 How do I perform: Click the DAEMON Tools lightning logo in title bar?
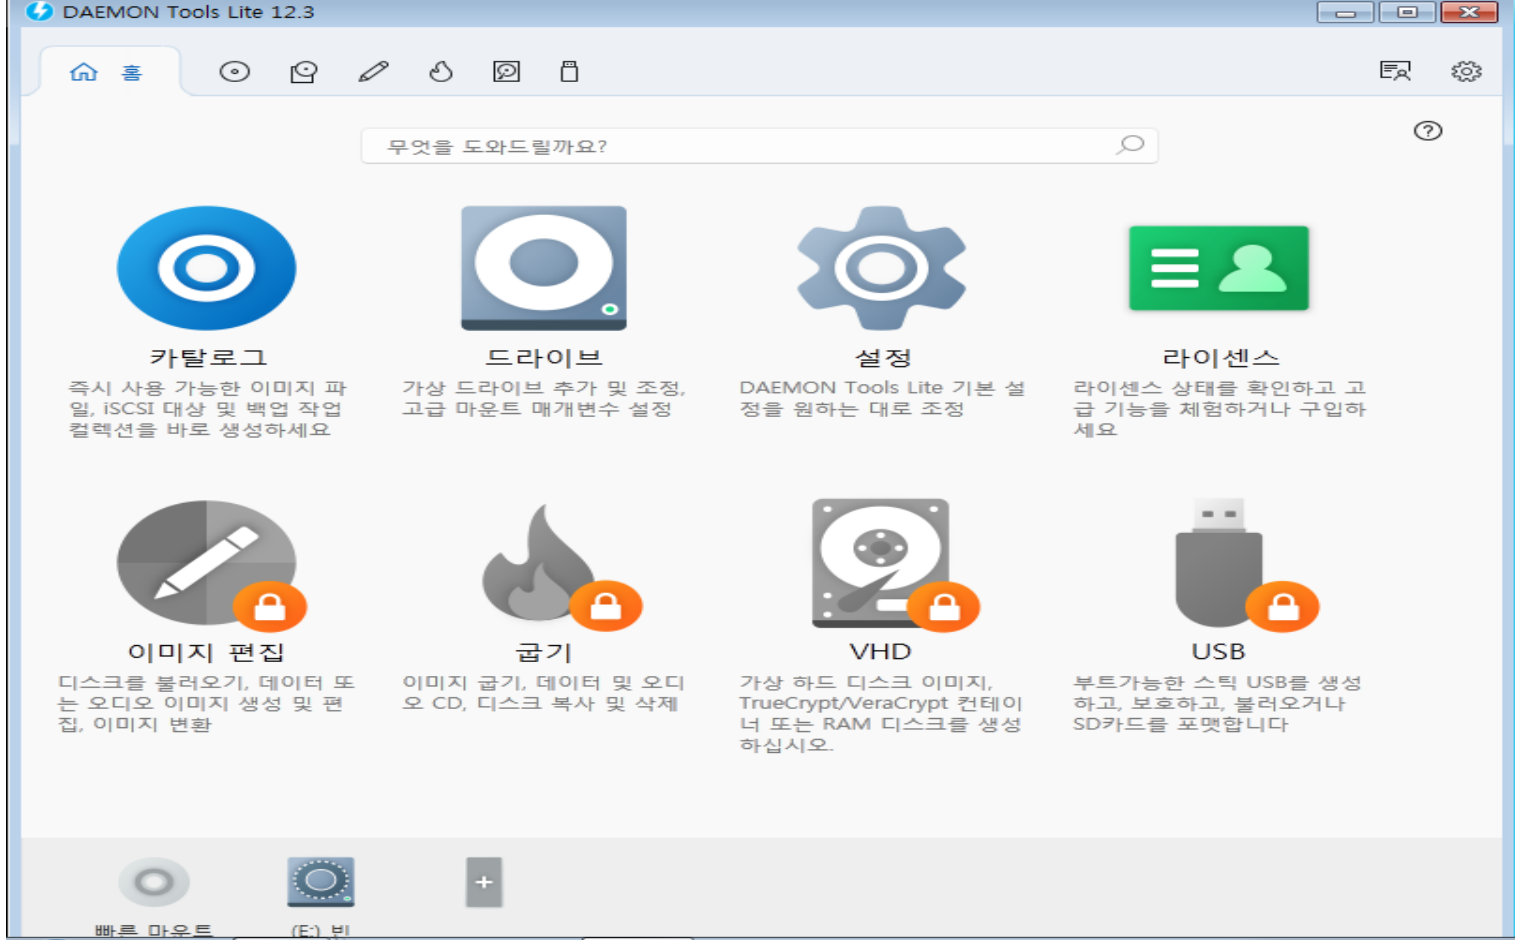(x=39, y=12)
